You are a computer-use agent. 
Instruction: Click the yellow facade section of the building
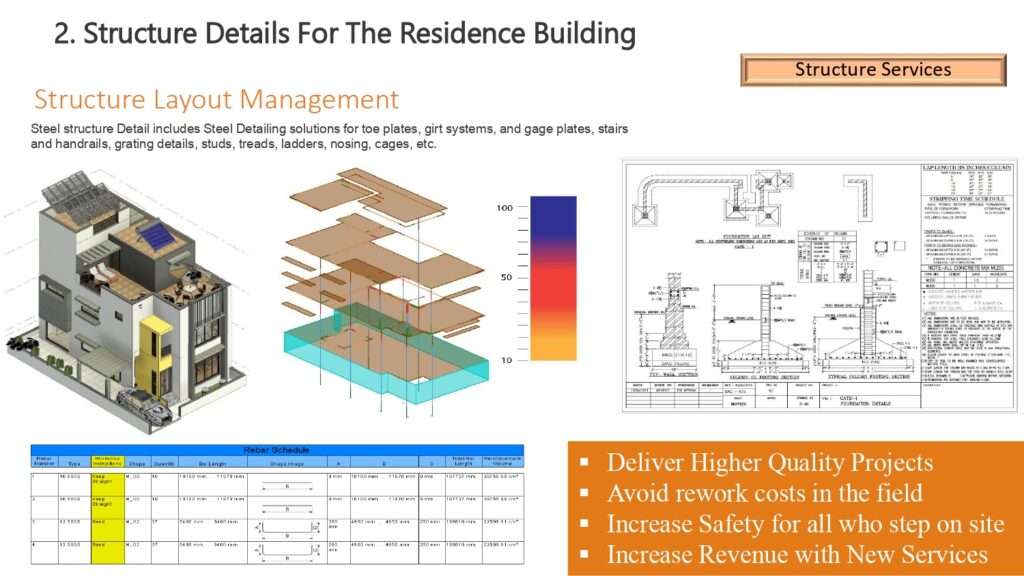point(153,351)
